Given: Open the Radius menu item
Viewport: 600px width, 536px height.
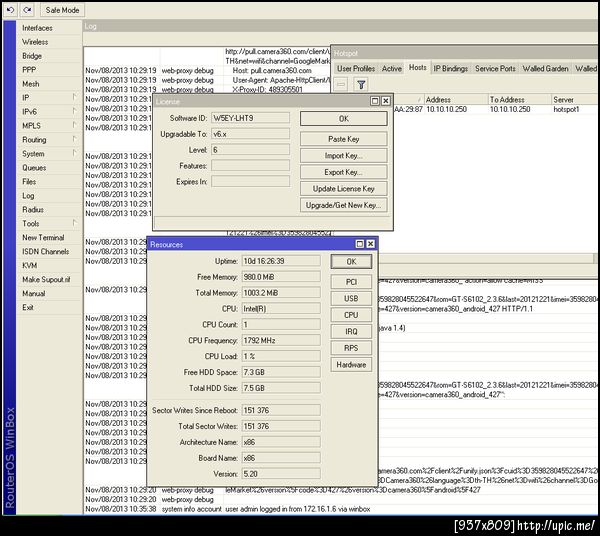Looking at the screenshot, I should [33, 210].
